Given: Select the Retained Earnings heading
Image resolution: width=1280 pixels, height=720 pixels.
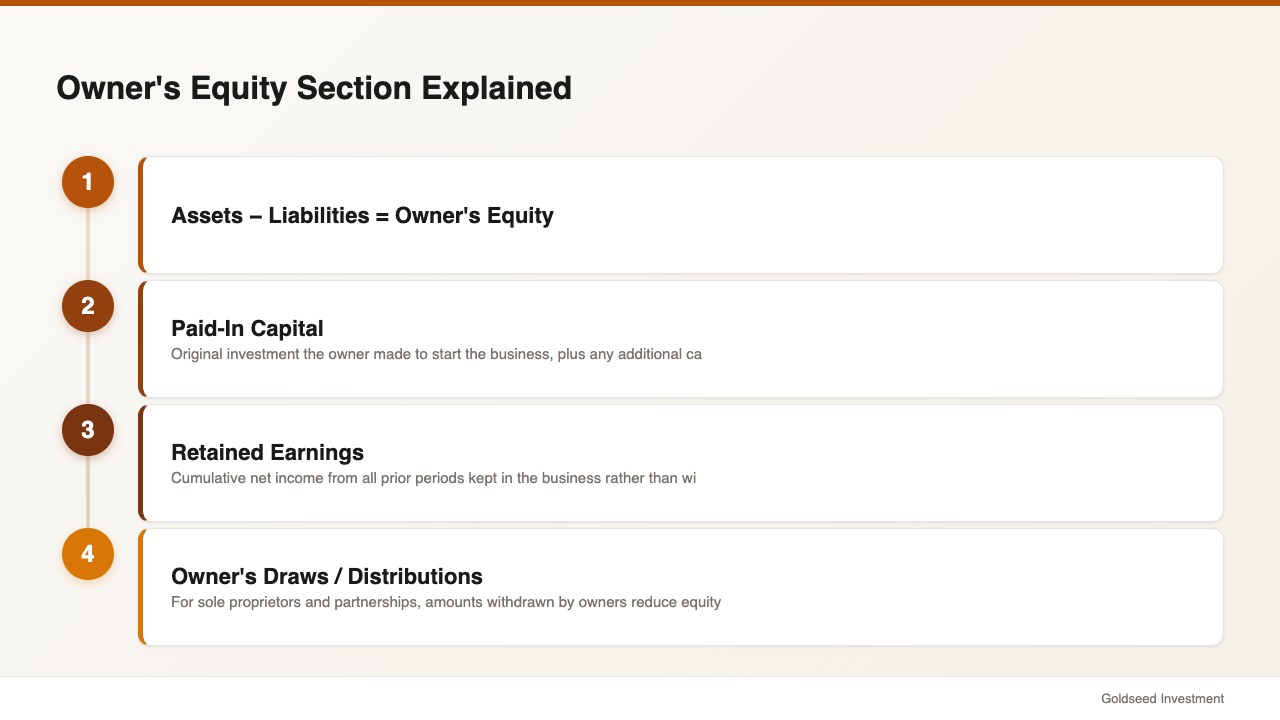Looking at the screenshot, I should coord(267,452).
